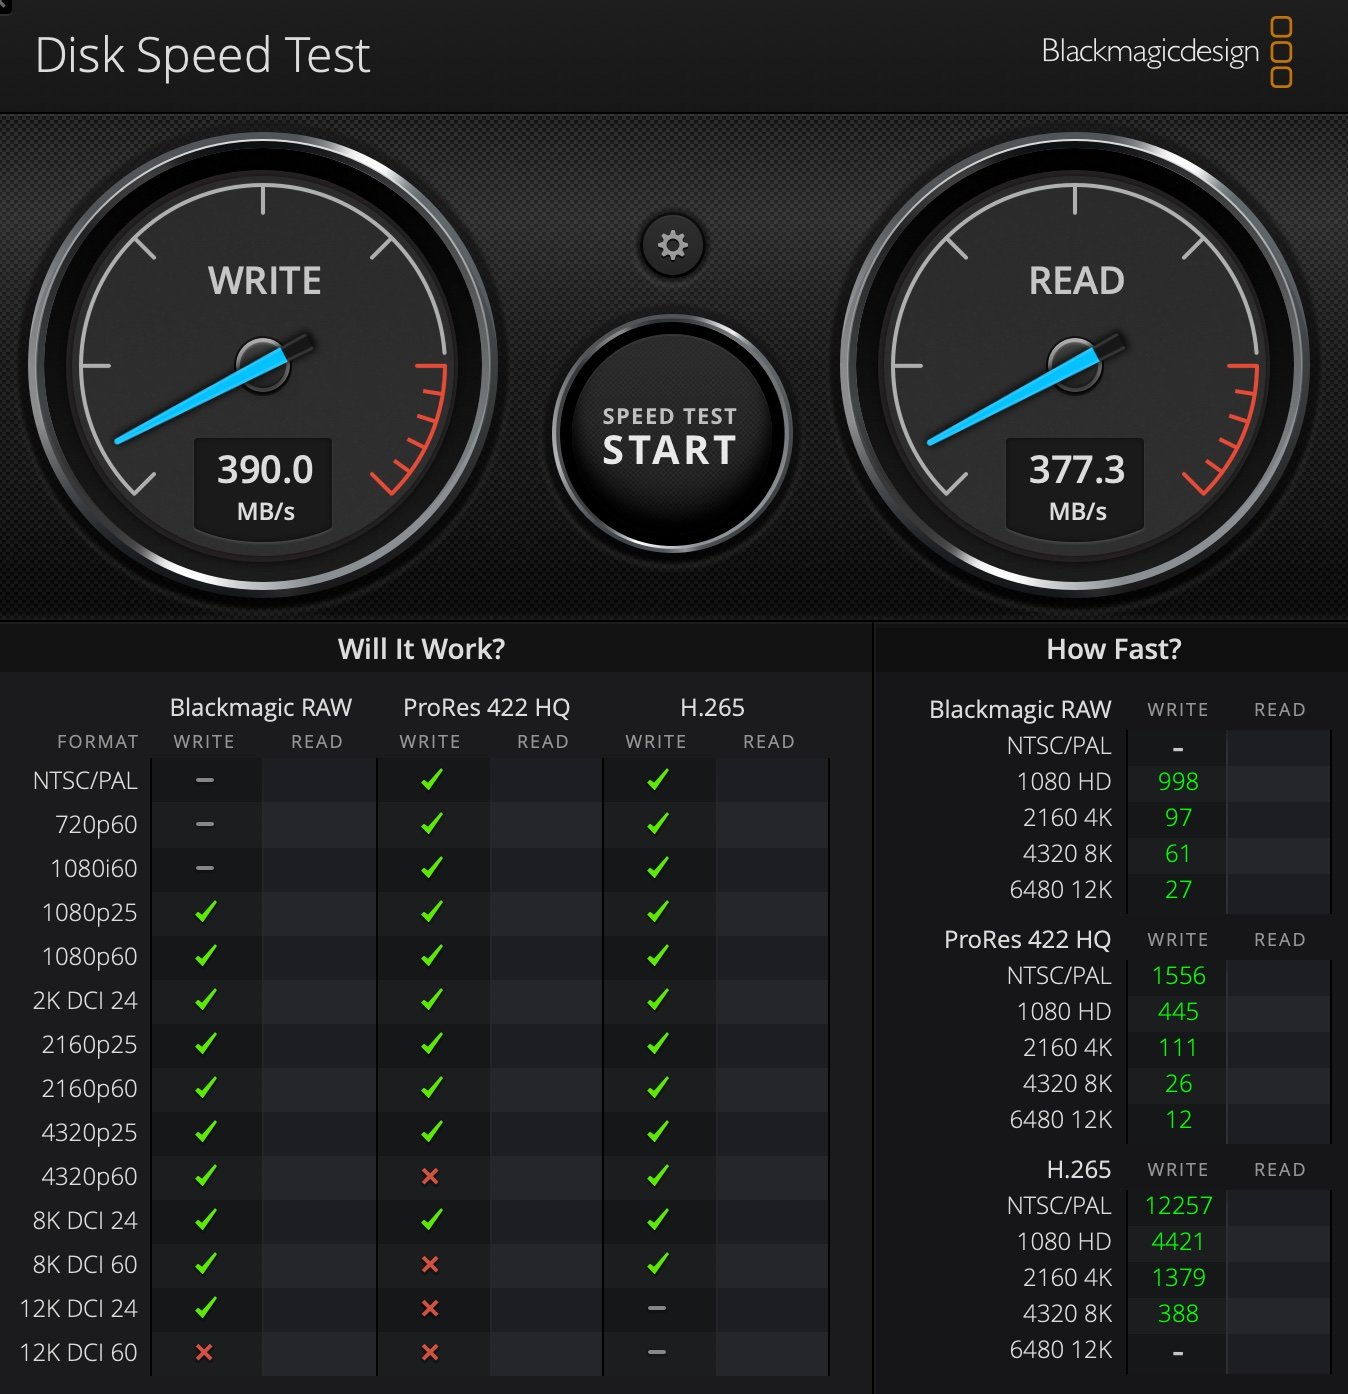Click the read speed value 377.3 MB/s
Viewport: 1348px width, 1394px height.
1077,488
